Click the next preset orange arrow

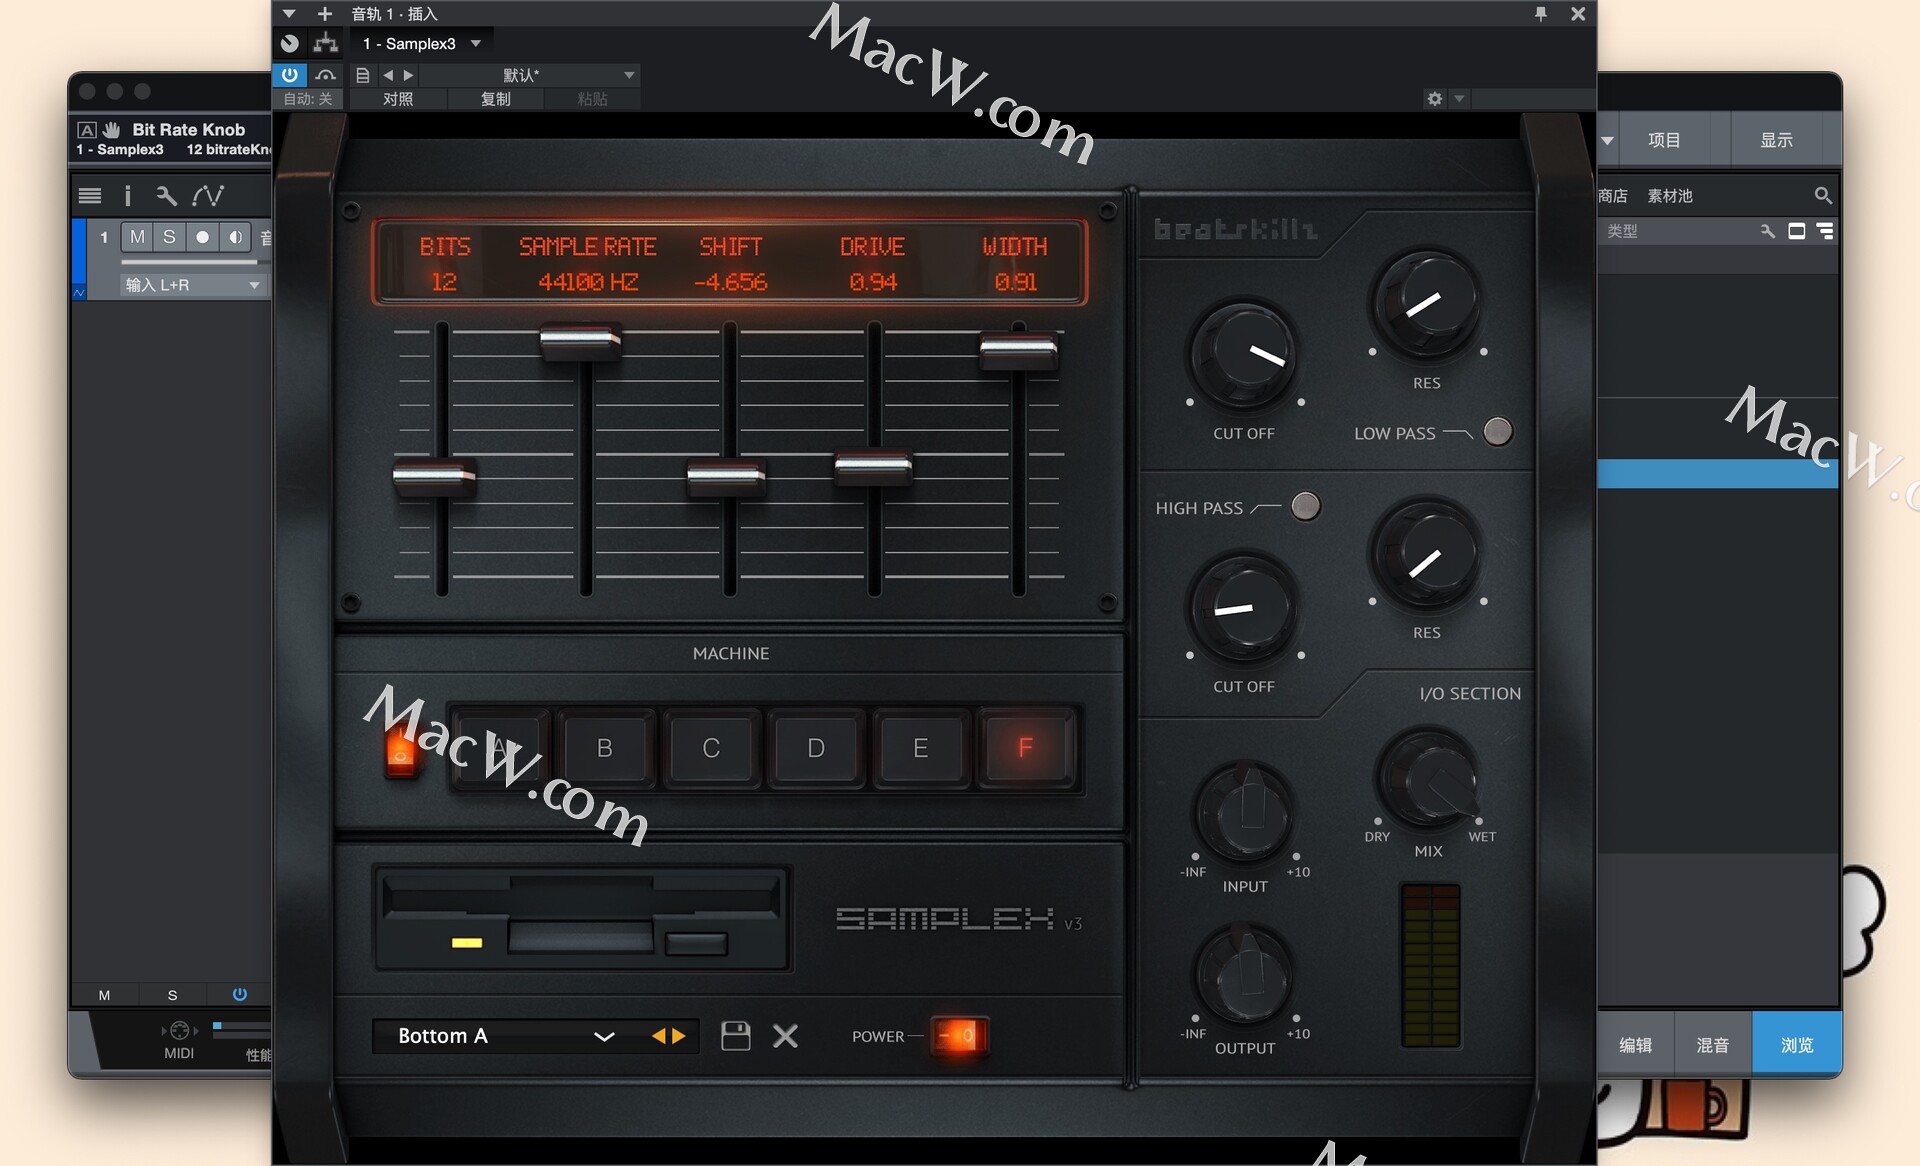679,1036
